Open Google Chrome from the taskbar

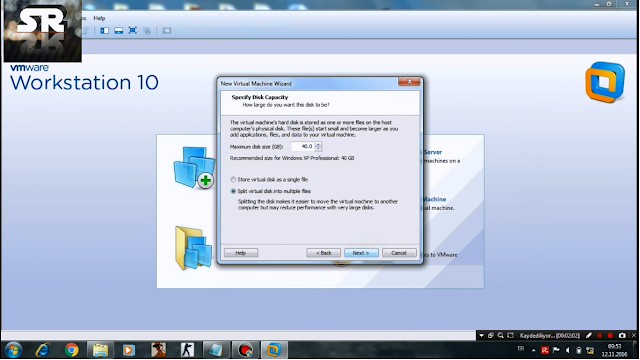coord(71,350)
